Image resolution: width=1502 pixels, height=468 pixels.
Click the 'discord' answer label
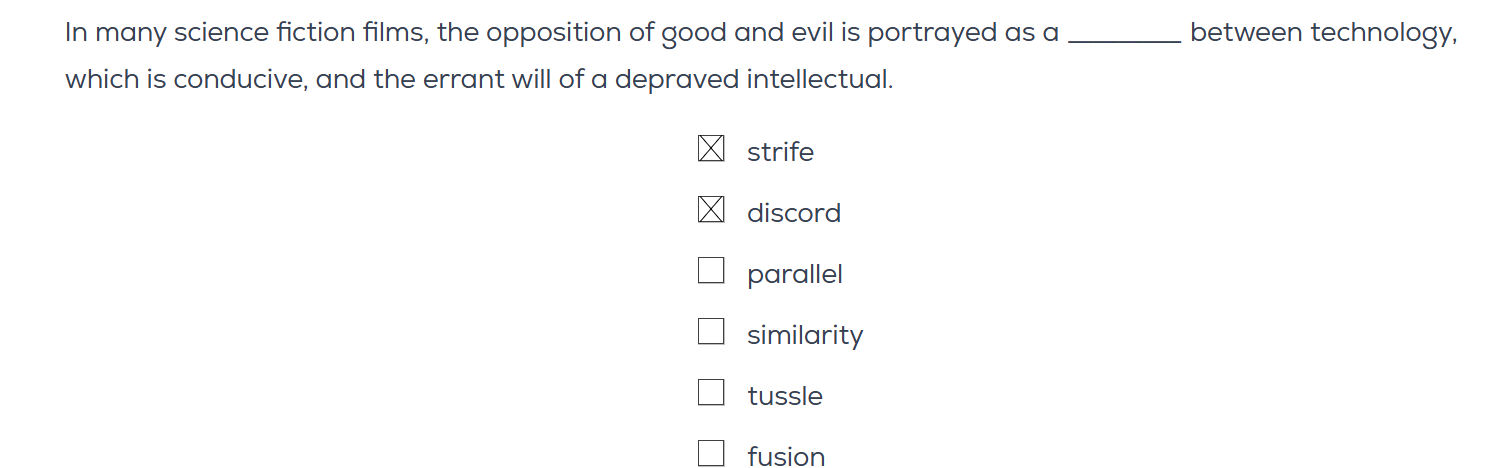pos(793,213)
